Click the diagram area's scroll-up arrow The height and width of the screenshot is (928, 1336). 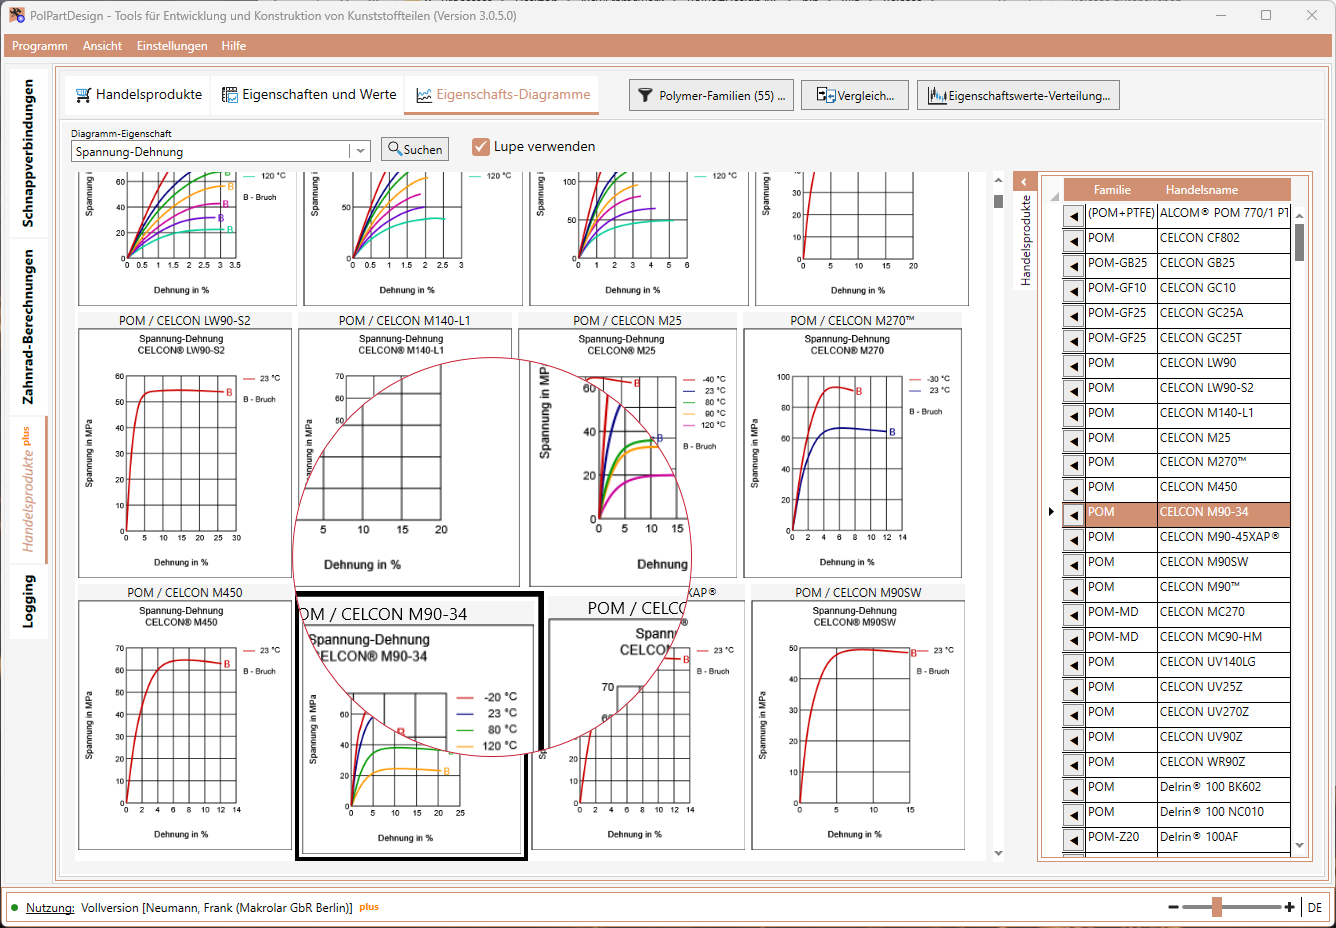[998, 181]
